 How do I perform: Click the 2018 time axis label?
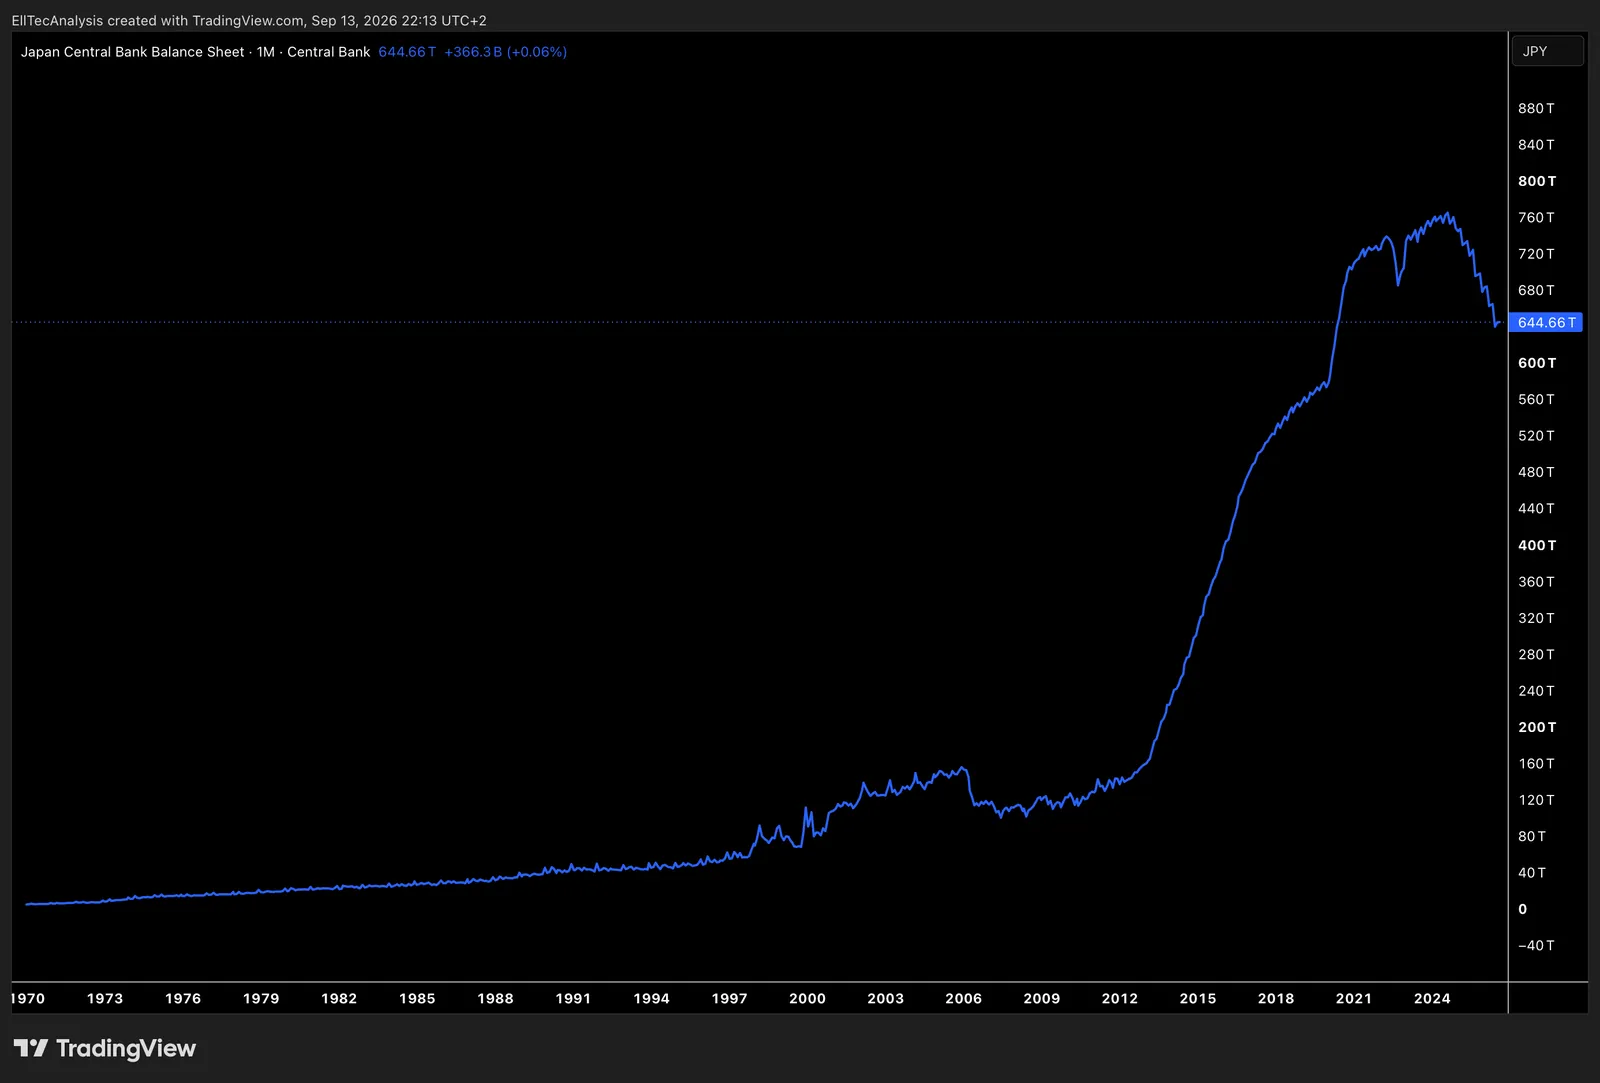point(1275,998)
